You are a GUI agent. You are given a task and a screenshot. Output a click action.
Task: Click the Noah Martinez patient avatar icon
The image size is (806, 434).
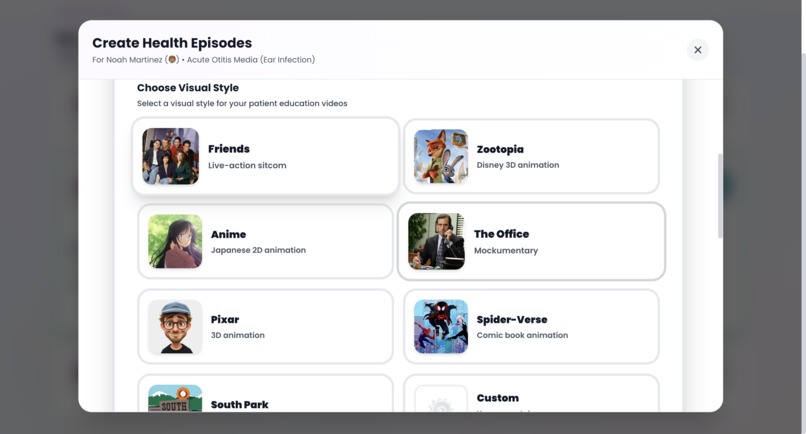[x=172, y=60]
